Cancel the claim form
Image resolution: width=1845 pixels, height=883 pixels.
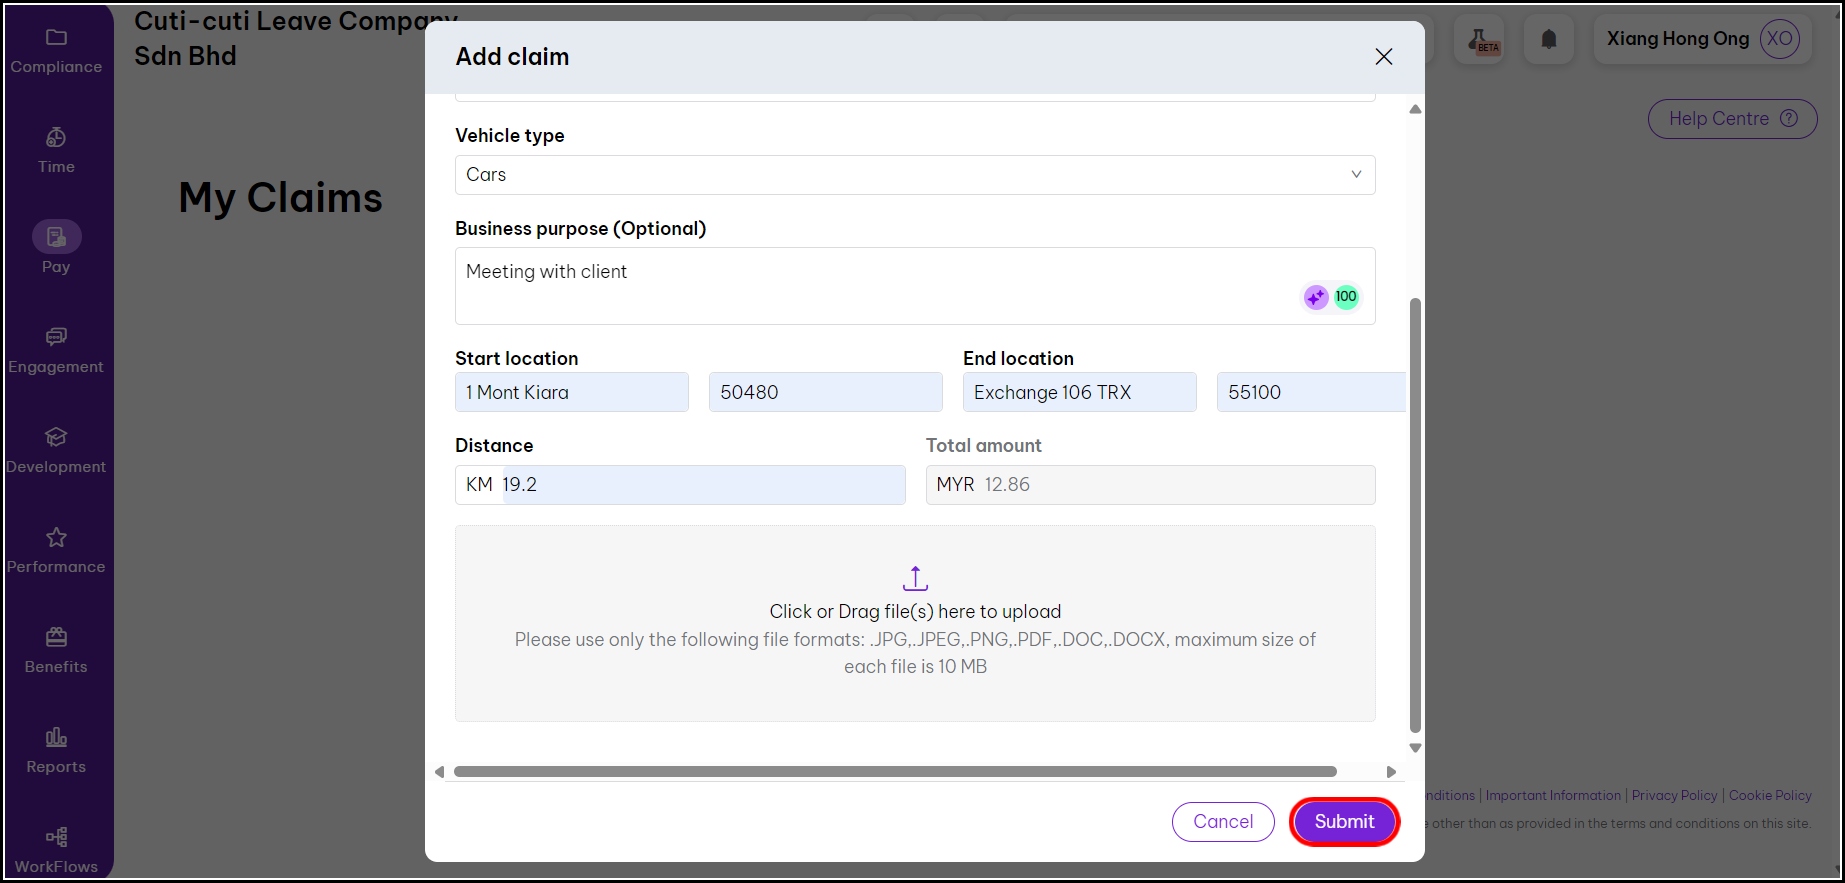click(1222, 822)
